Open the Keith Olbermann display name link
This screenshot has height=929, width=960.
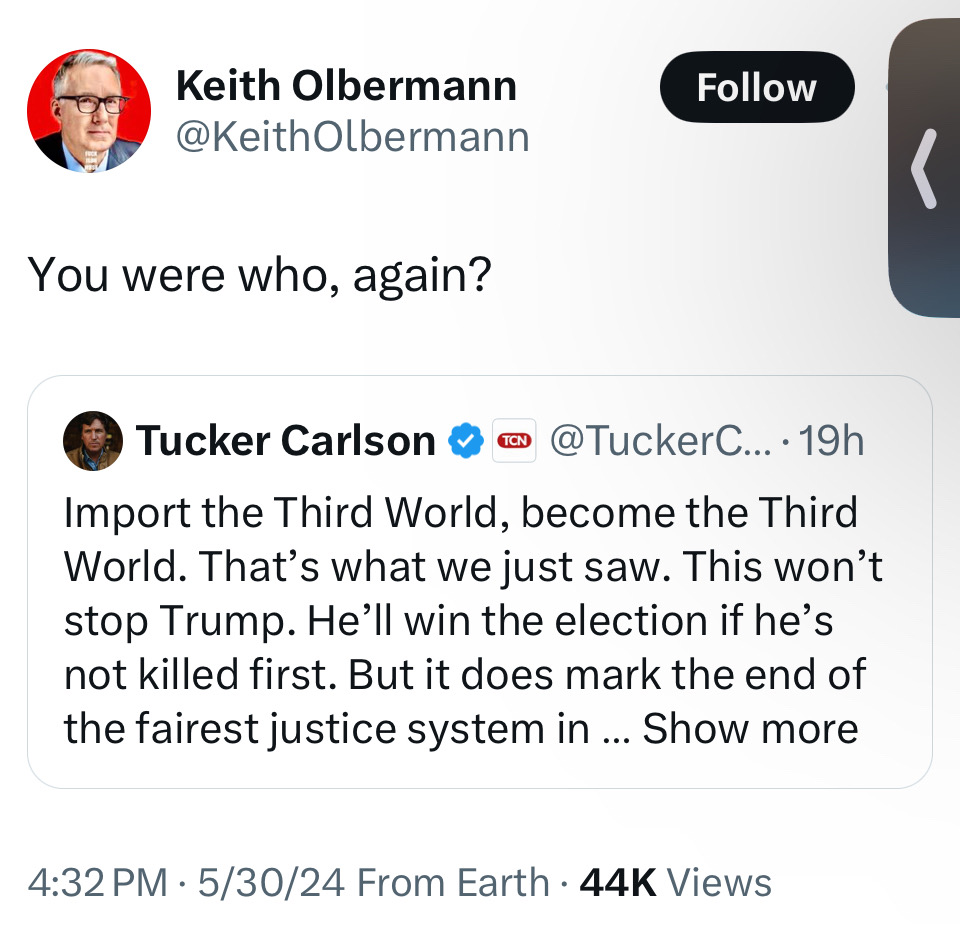(x=347, y=85)
